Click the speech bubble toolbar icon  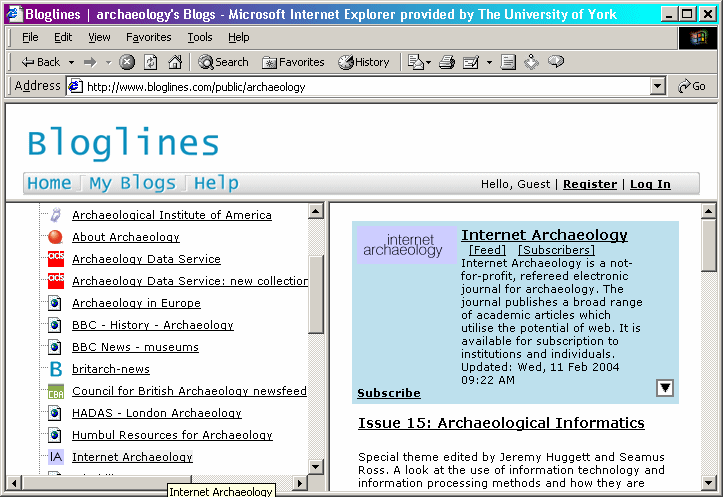(x=556, y=61)
